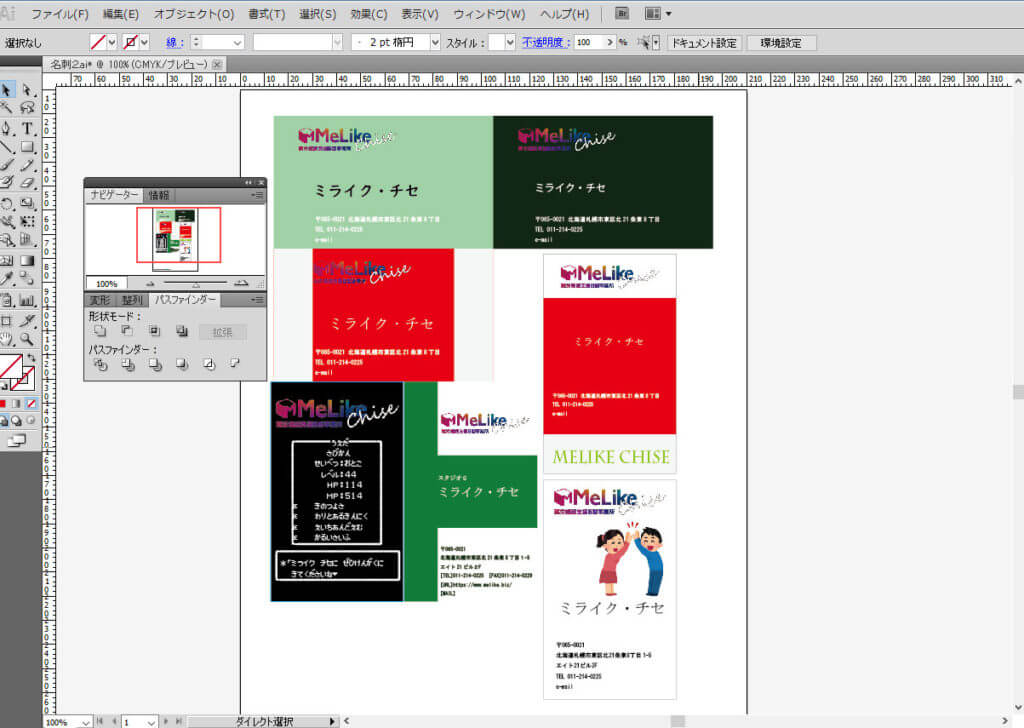Swap fill and stroke arrows icon
This screenshot has height=728, width=1024.
31,358
